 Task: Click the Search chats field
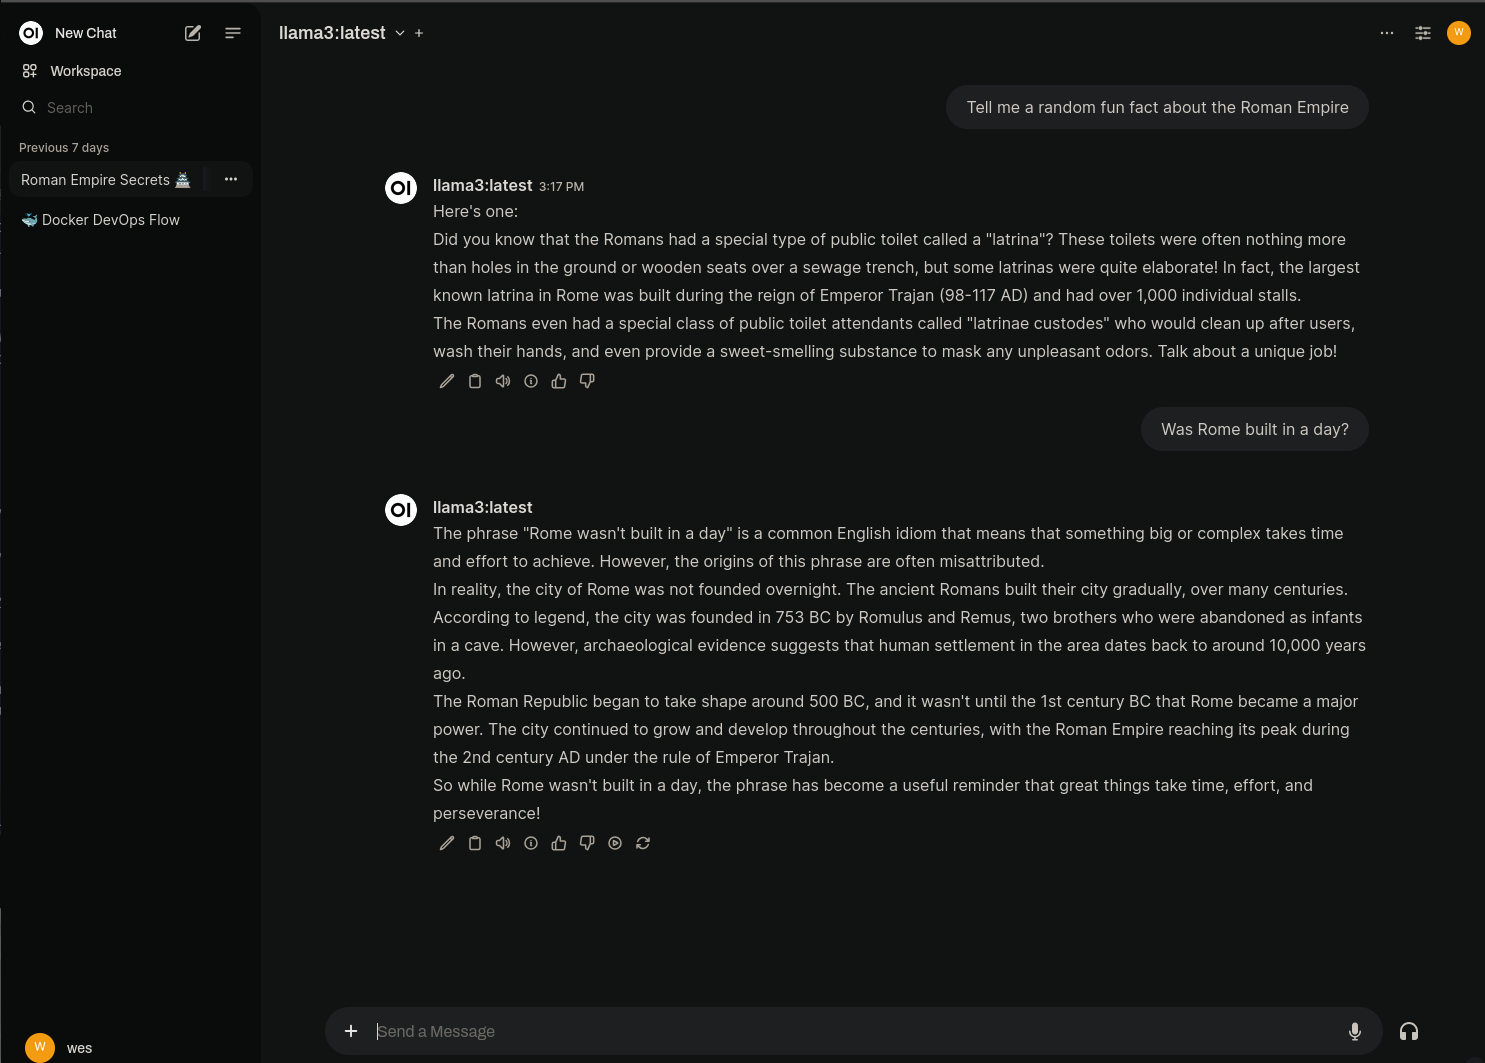tap(130, 108)
